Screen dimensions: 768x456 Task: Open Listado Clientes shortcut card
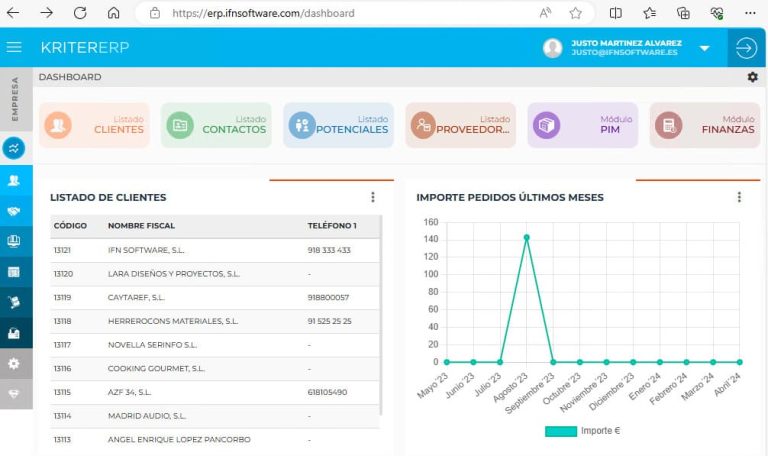coord(95,125)
